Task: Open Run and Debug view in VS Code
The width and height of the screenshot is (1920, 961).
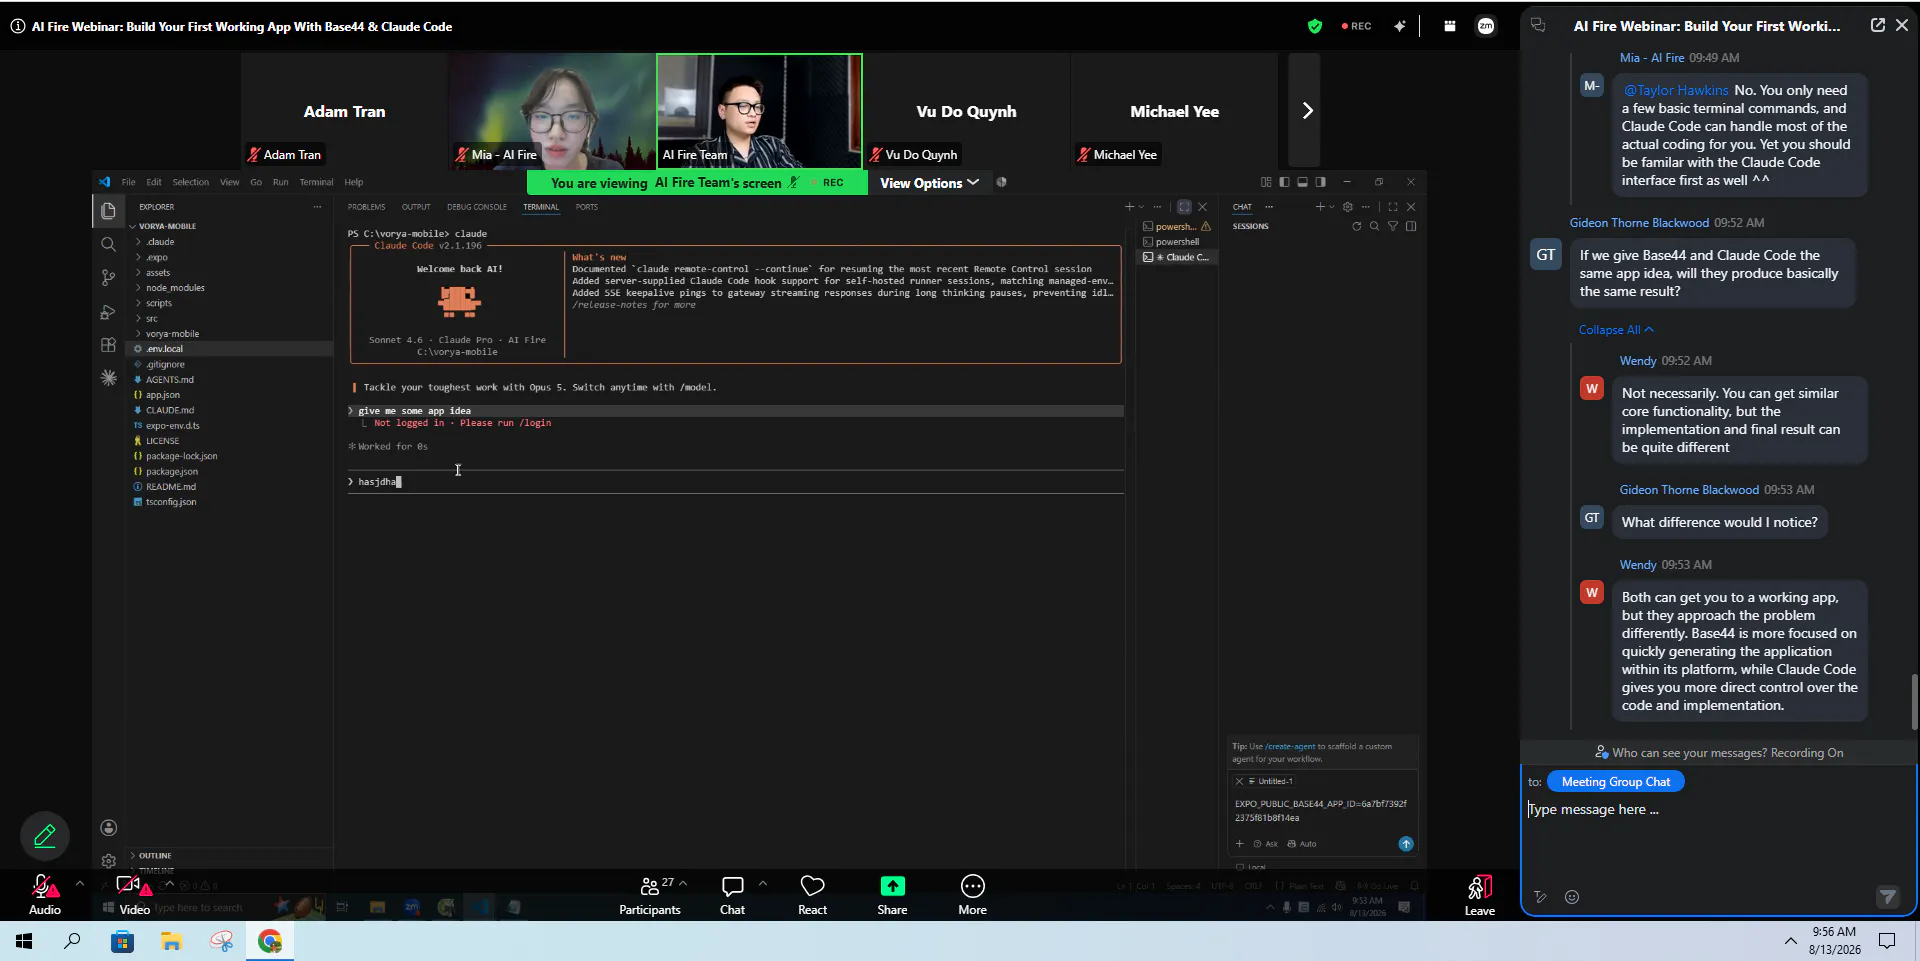Action: 109,312
